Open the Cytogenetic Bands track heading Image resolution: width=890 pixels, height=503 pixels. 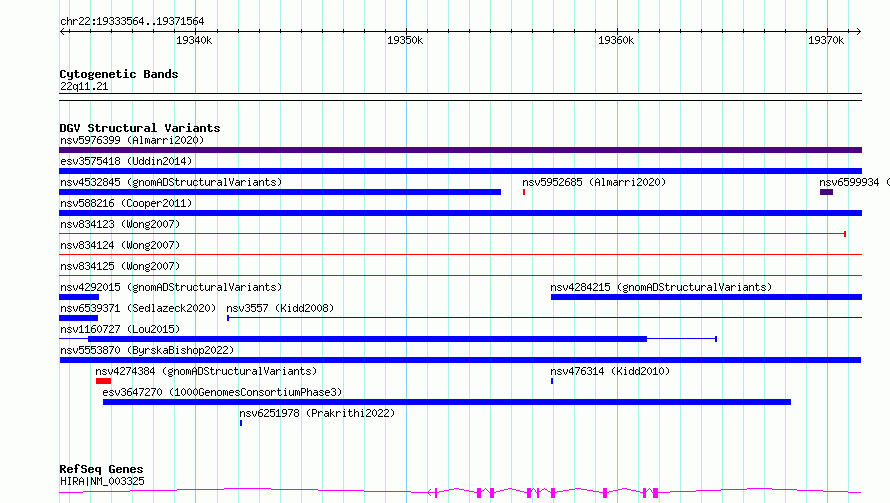[119, 74]
